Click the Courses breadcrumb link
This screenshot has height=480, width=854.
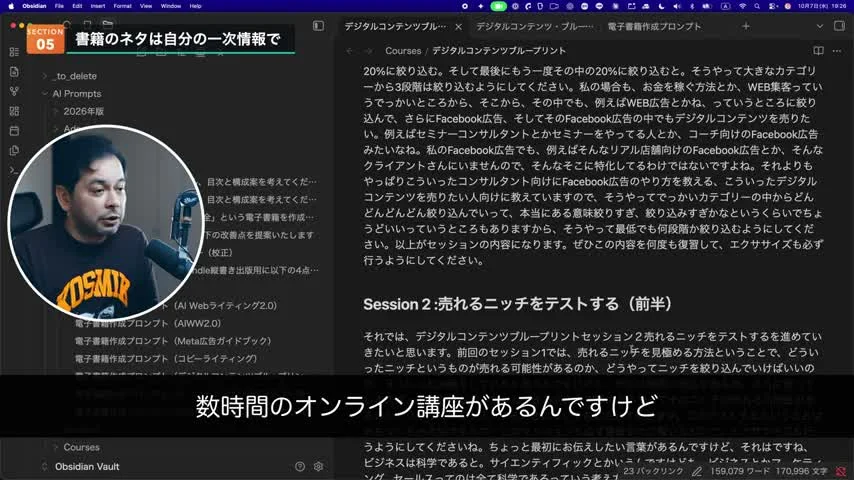pyautogui.click(x=403, y=51)
